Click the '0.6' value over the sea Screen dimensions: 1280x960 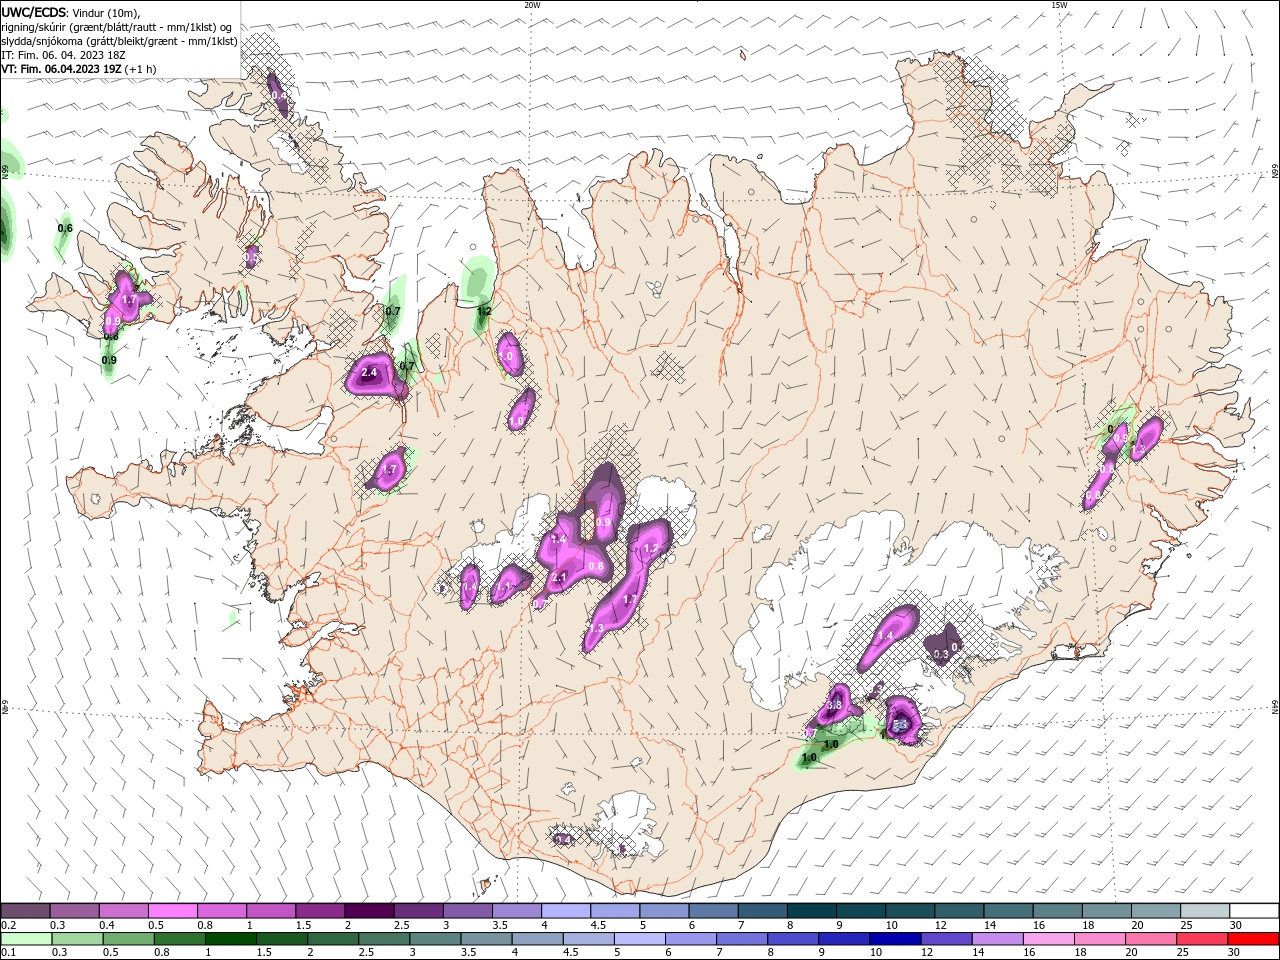click(65, 228)
